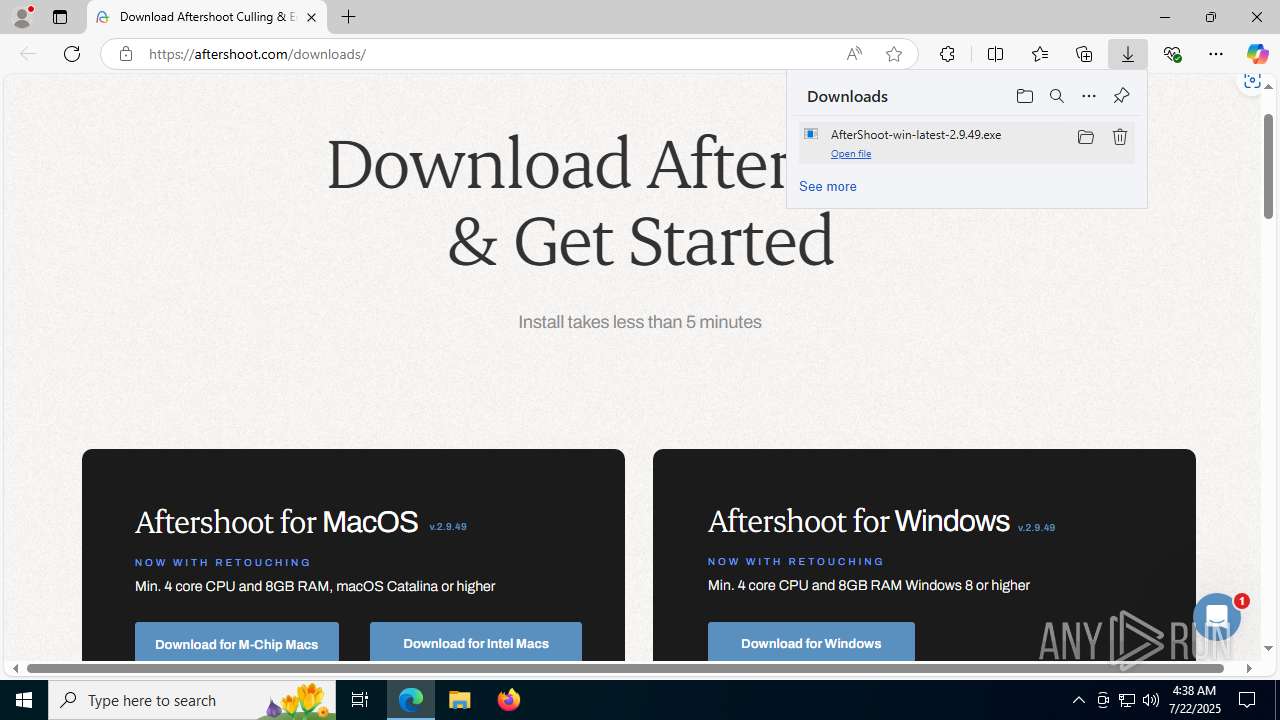Click the scroll down arrow

1268,649
